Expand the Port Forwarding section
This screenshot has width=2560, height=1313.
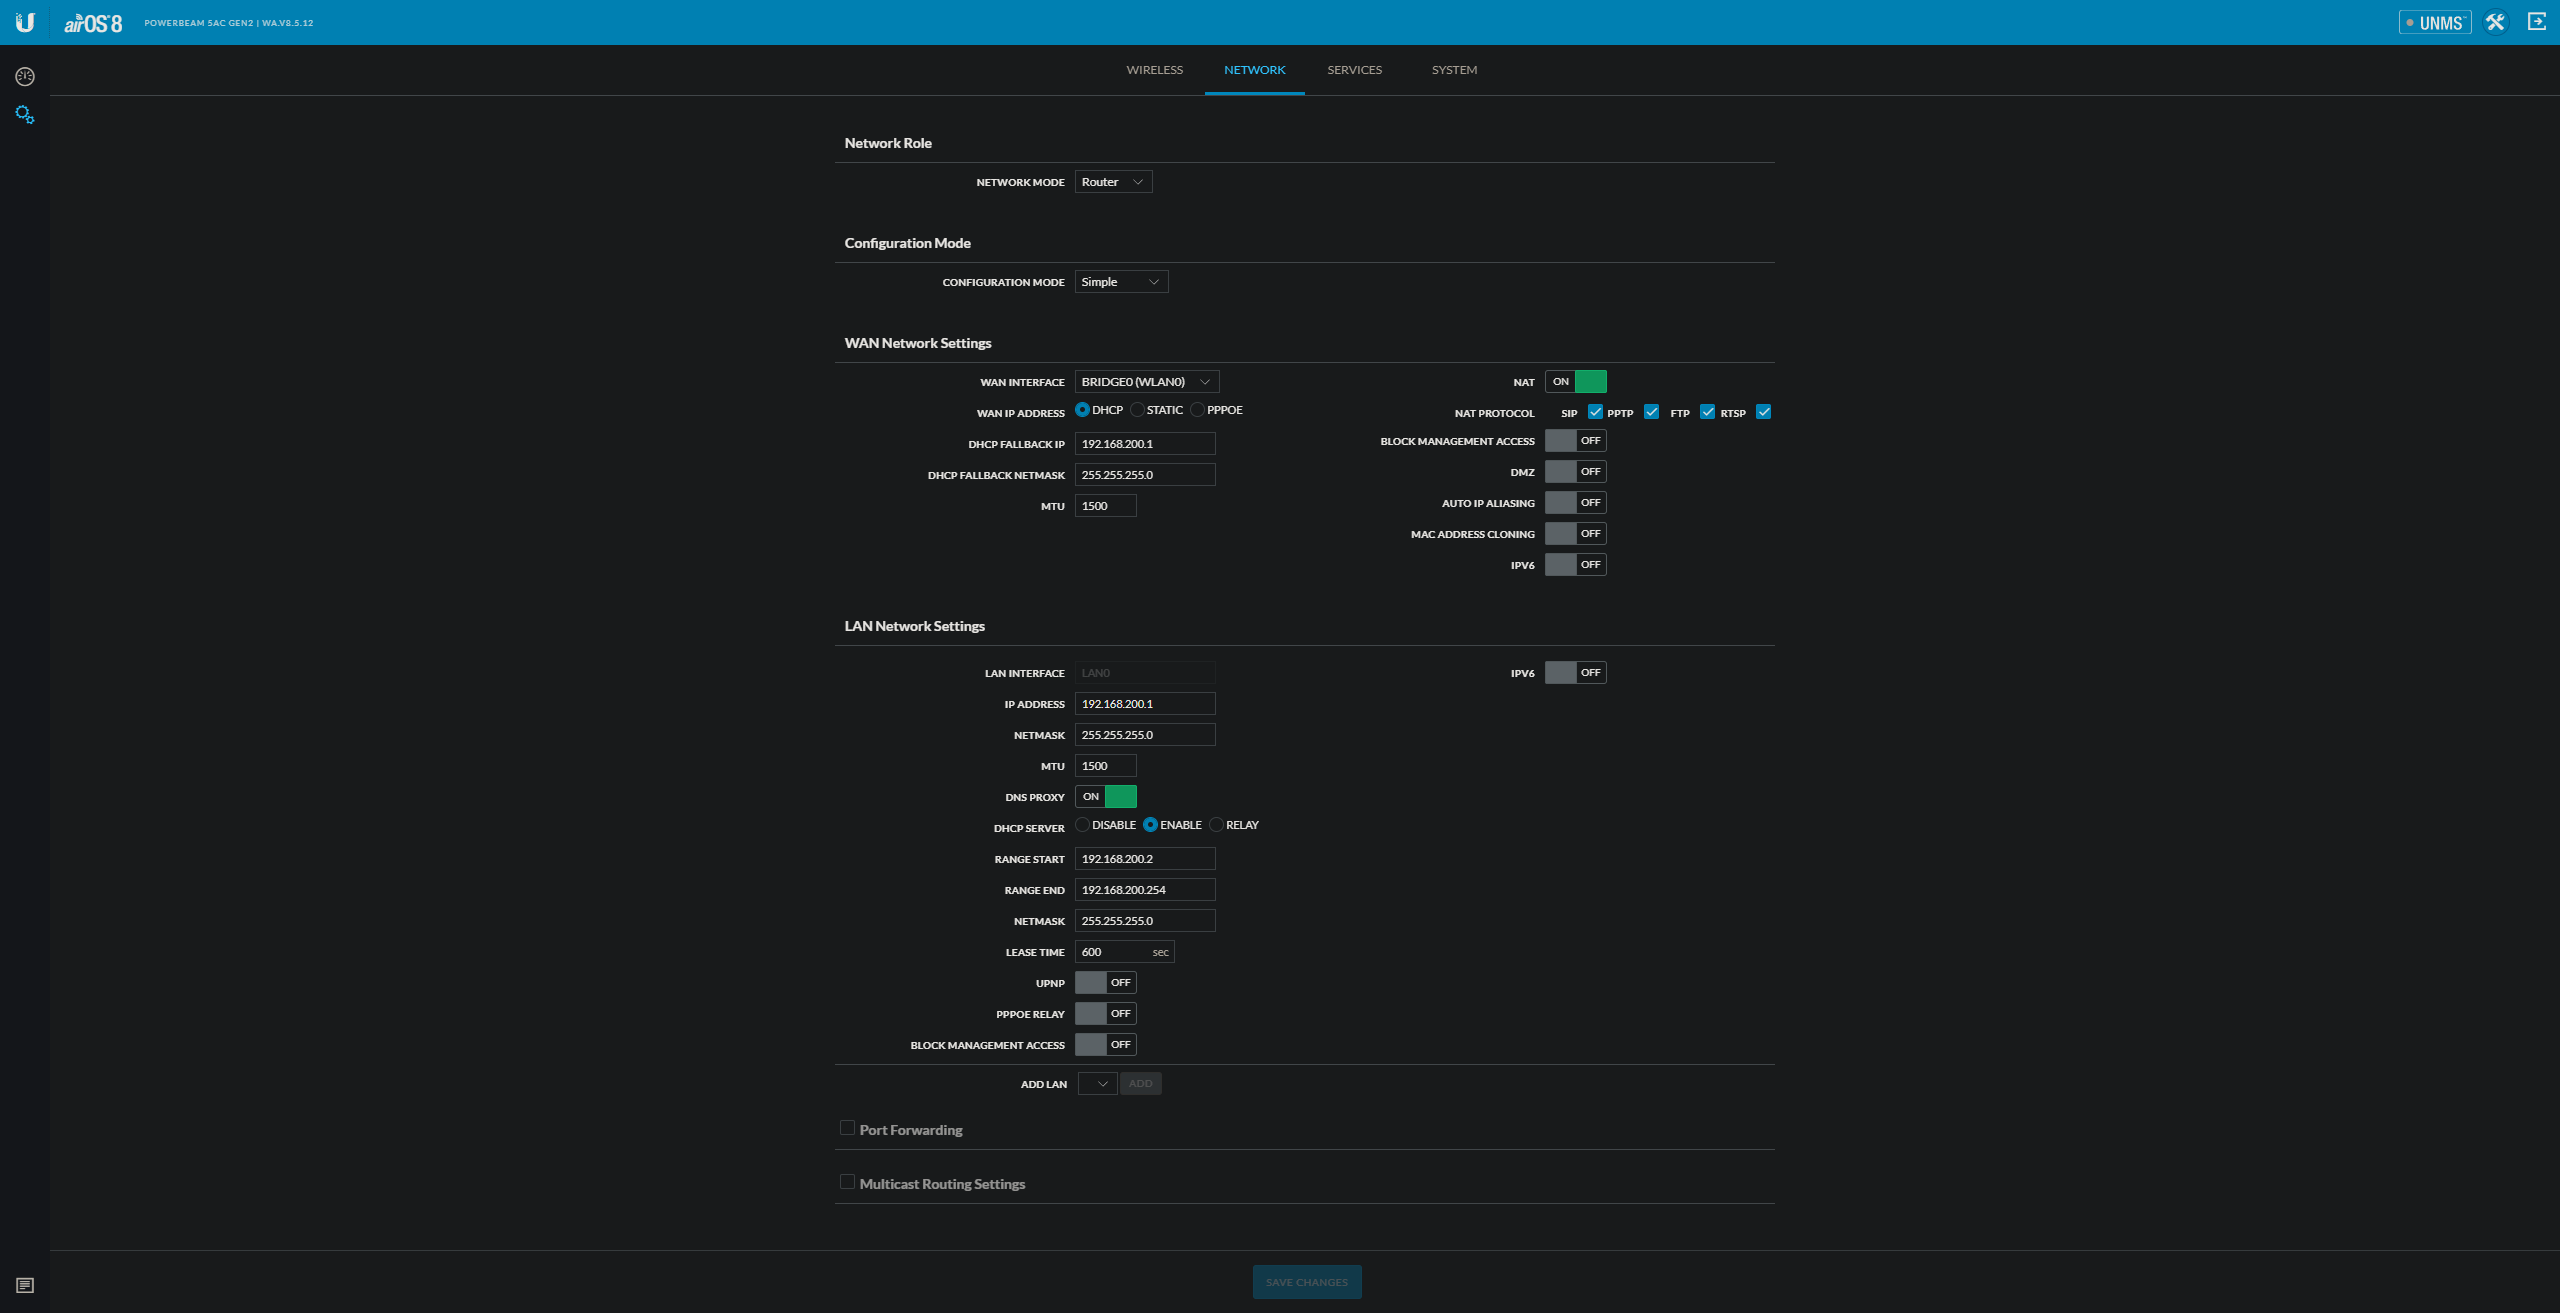pyautogui.click(x=848, y=1128)
